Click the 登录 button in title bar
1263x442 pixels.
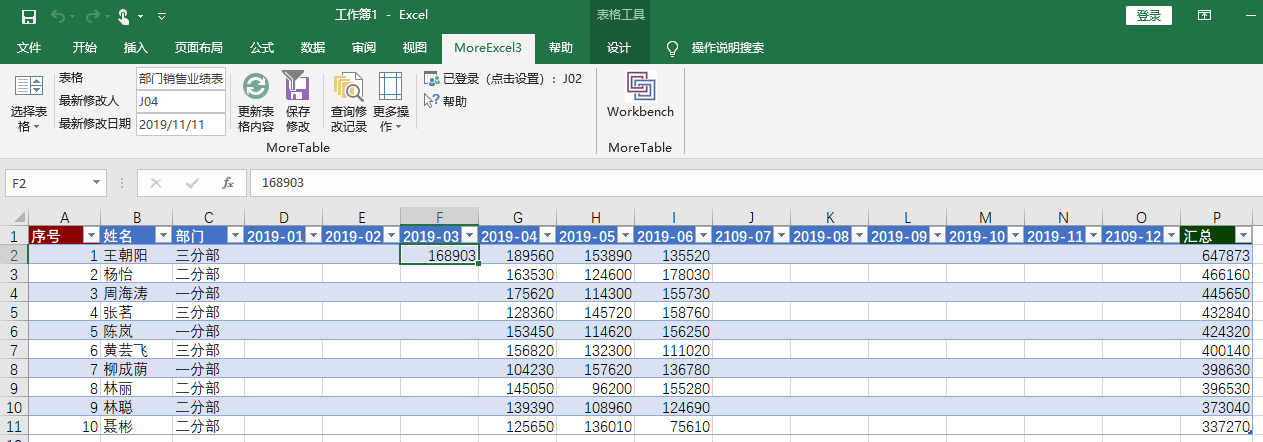pyautogui.click(x=1149, y=15)
